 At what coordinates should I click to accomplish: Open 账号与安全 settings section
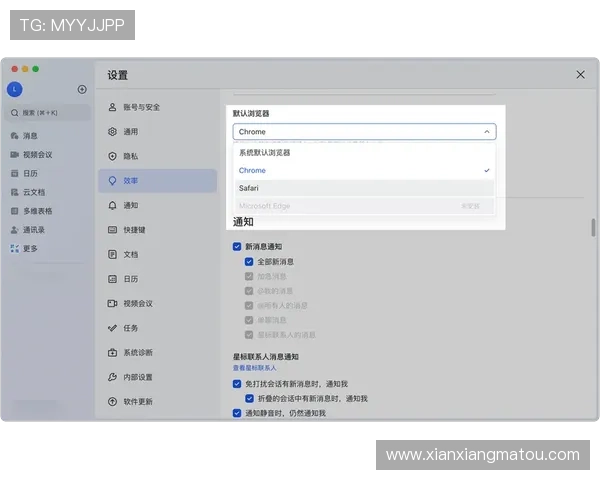click(x=157, y=107)
